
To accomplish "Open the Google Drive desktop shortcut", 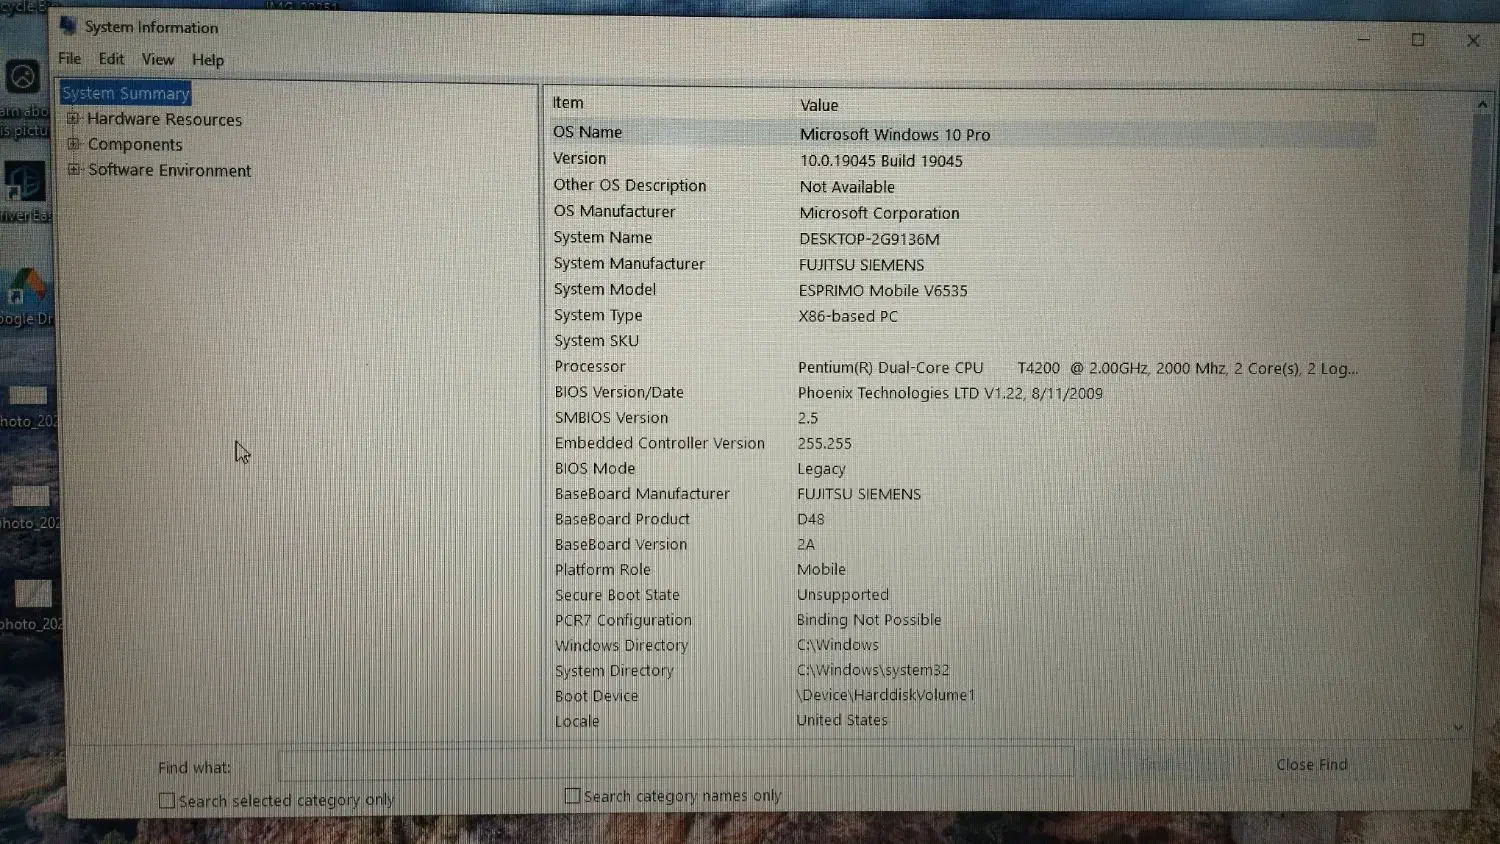I will tap(25, 297).
